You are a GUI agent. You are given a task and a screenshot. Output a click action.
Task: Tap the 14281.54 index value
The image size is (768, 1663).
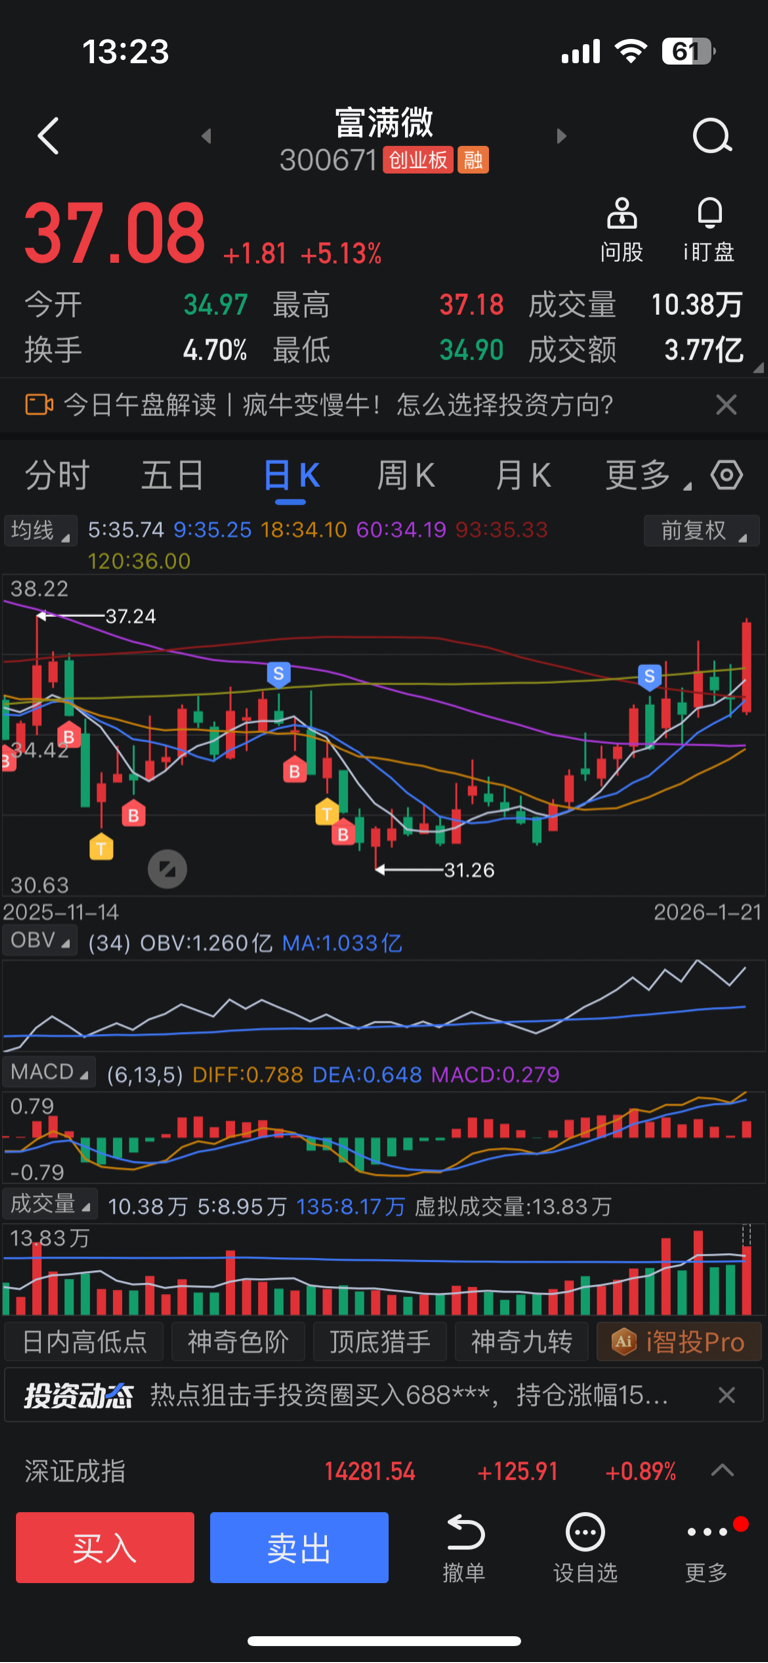370,1471
